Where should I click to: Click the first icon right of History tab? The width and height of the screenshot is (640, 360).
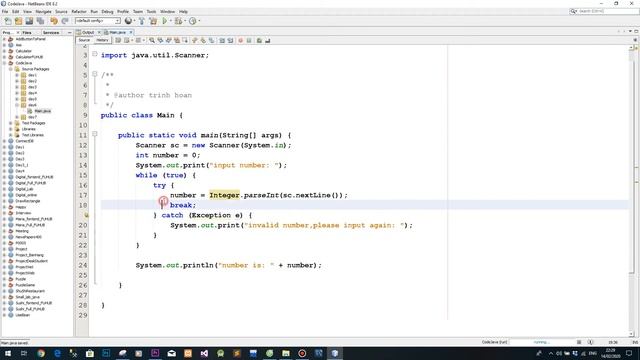(118, 40)
